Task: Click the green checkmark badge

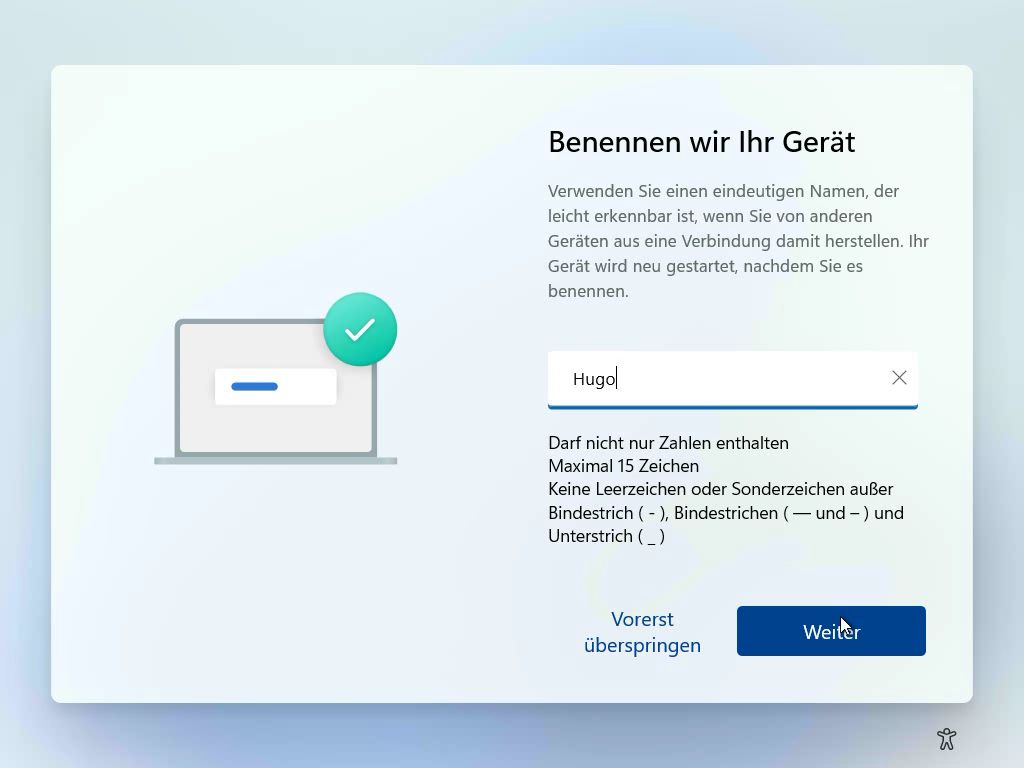Action: point(360,329)
